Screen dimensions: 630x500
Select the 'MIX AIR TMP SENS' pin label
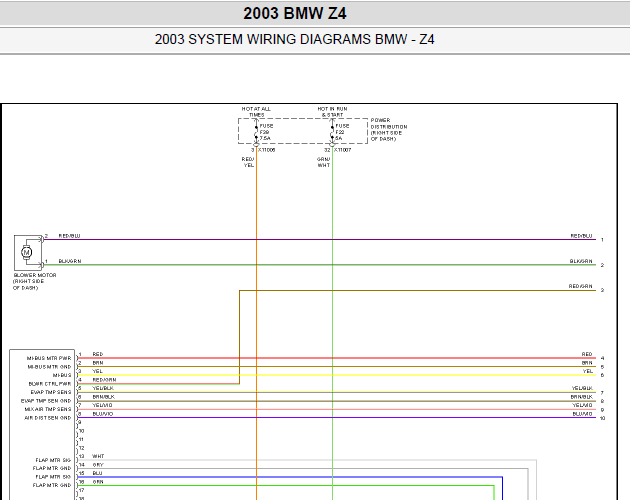point(48,409)
